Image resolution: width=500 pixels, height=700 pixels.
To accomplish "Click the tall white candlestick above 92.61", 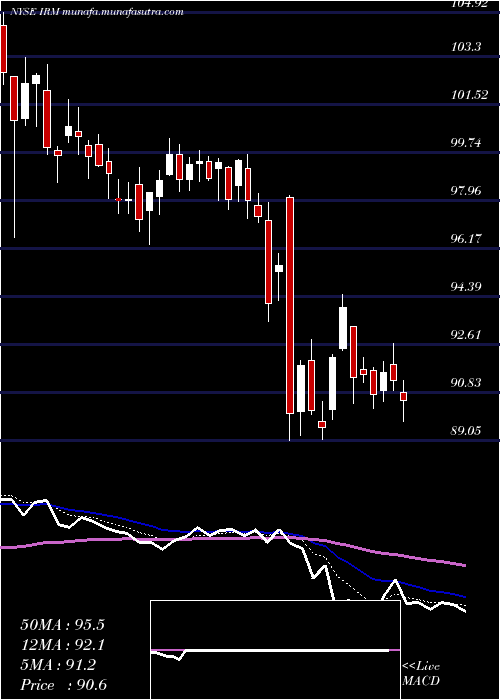I will [343, 328].
